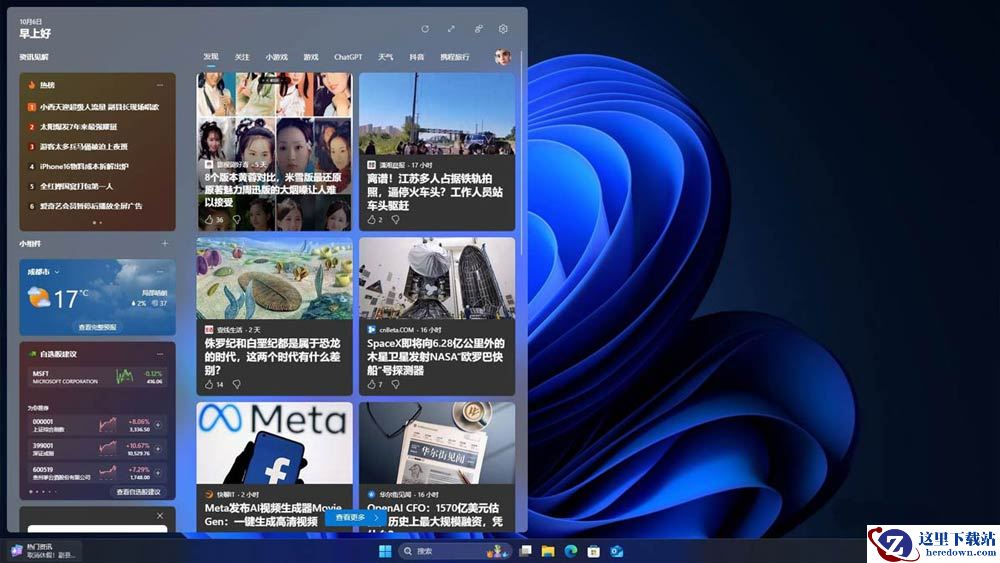This screenshot has width=1000, height=563.
Task: Open the number 5 hot list headline
Action: pos(77,186)
